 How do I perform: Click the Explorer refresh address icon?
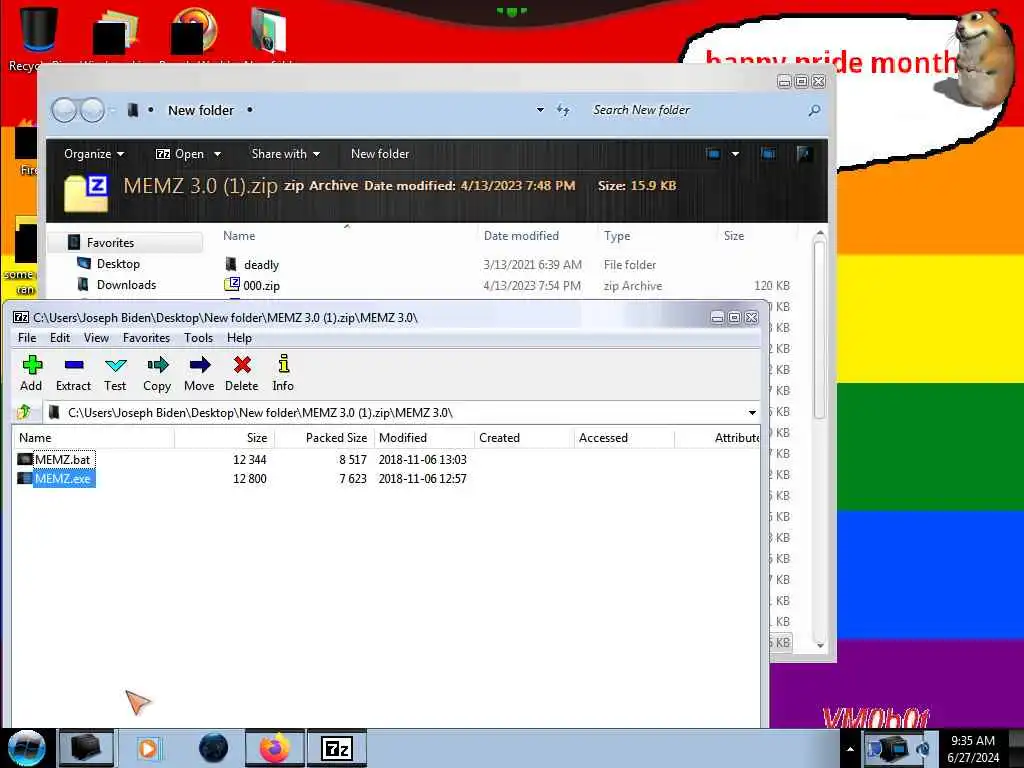tap(563, 110)
